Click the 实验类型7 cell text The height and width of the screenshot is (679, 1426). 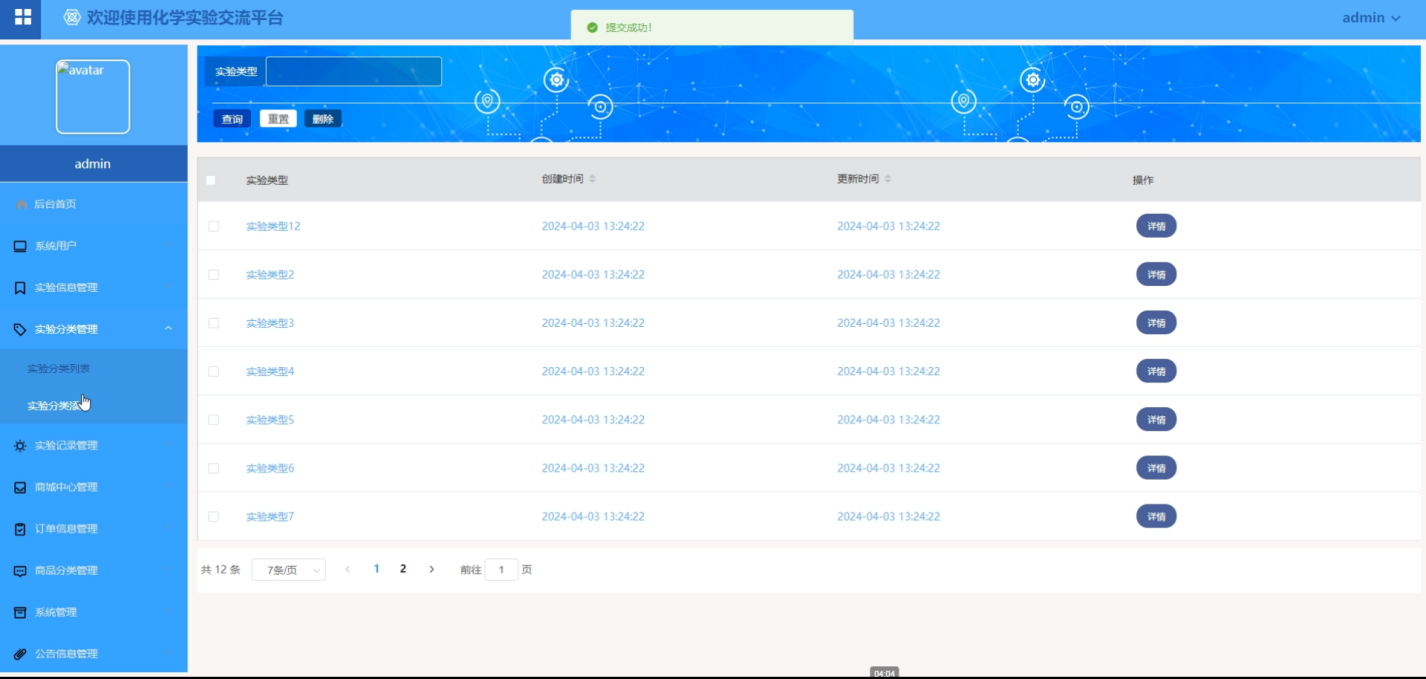pos(270,517)
